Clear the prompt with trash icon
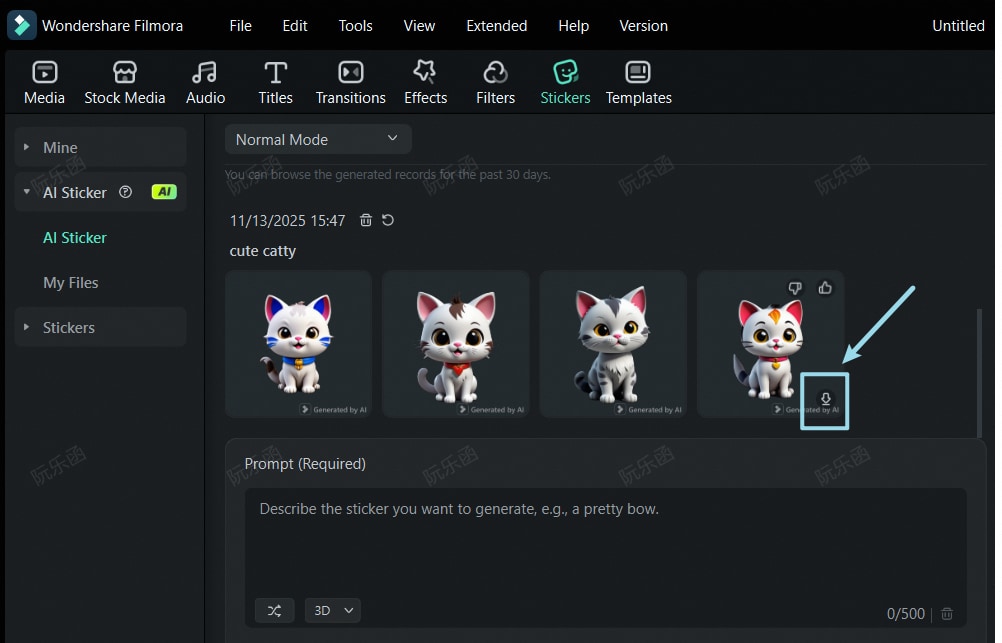The image size is (1002, 643). tap(947, 614)
